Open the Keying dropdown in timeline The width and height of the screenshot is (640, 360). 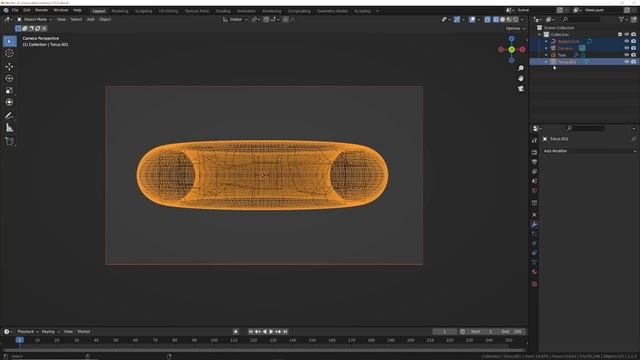click(x=51, y=332)
